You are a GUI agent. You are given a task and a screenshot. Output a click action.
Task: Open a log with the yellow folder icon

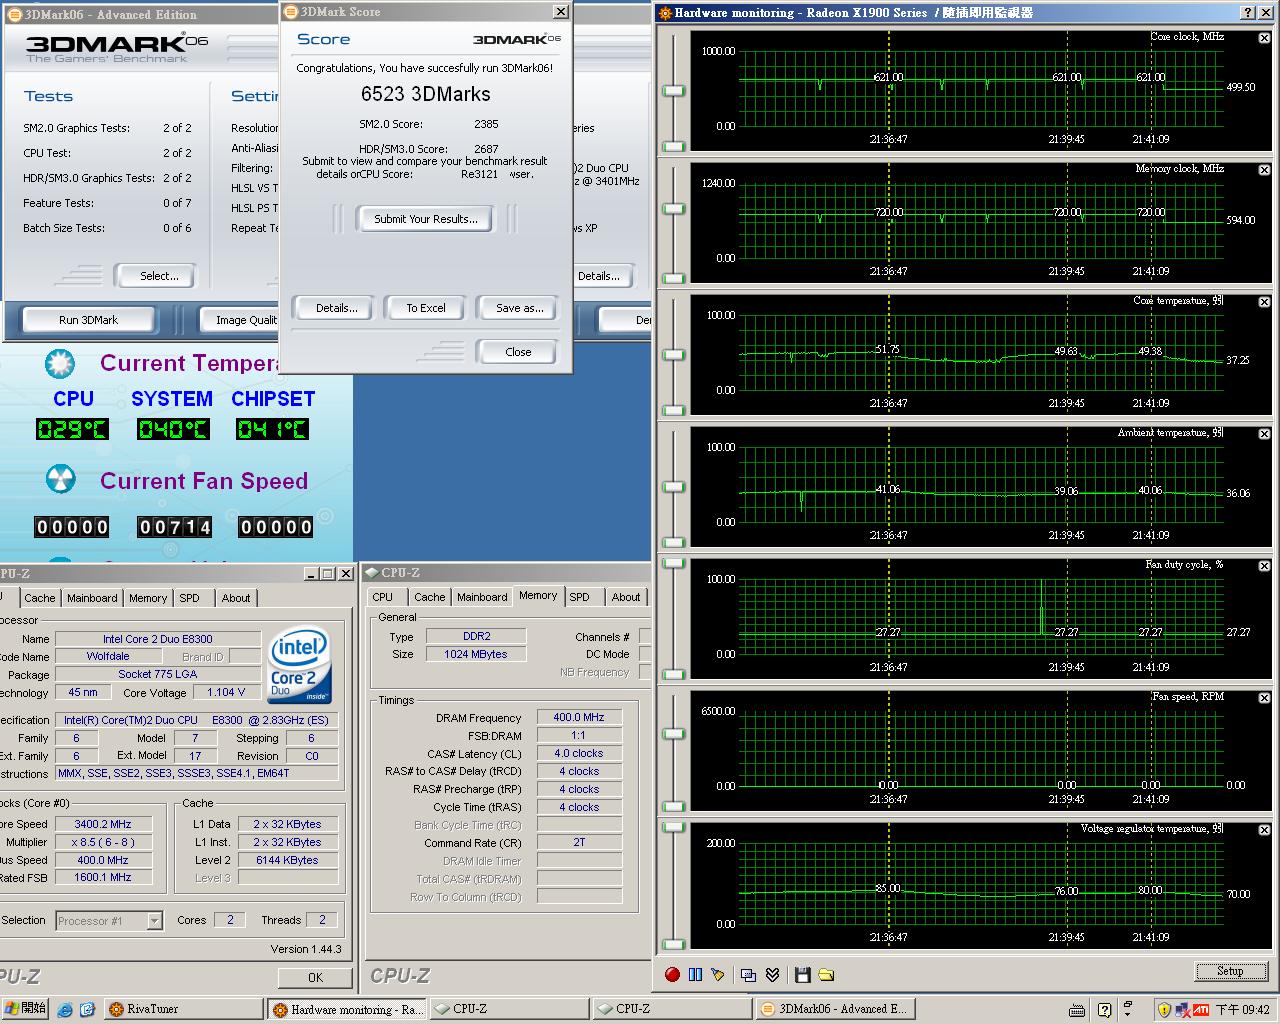(x=826, y=974)
